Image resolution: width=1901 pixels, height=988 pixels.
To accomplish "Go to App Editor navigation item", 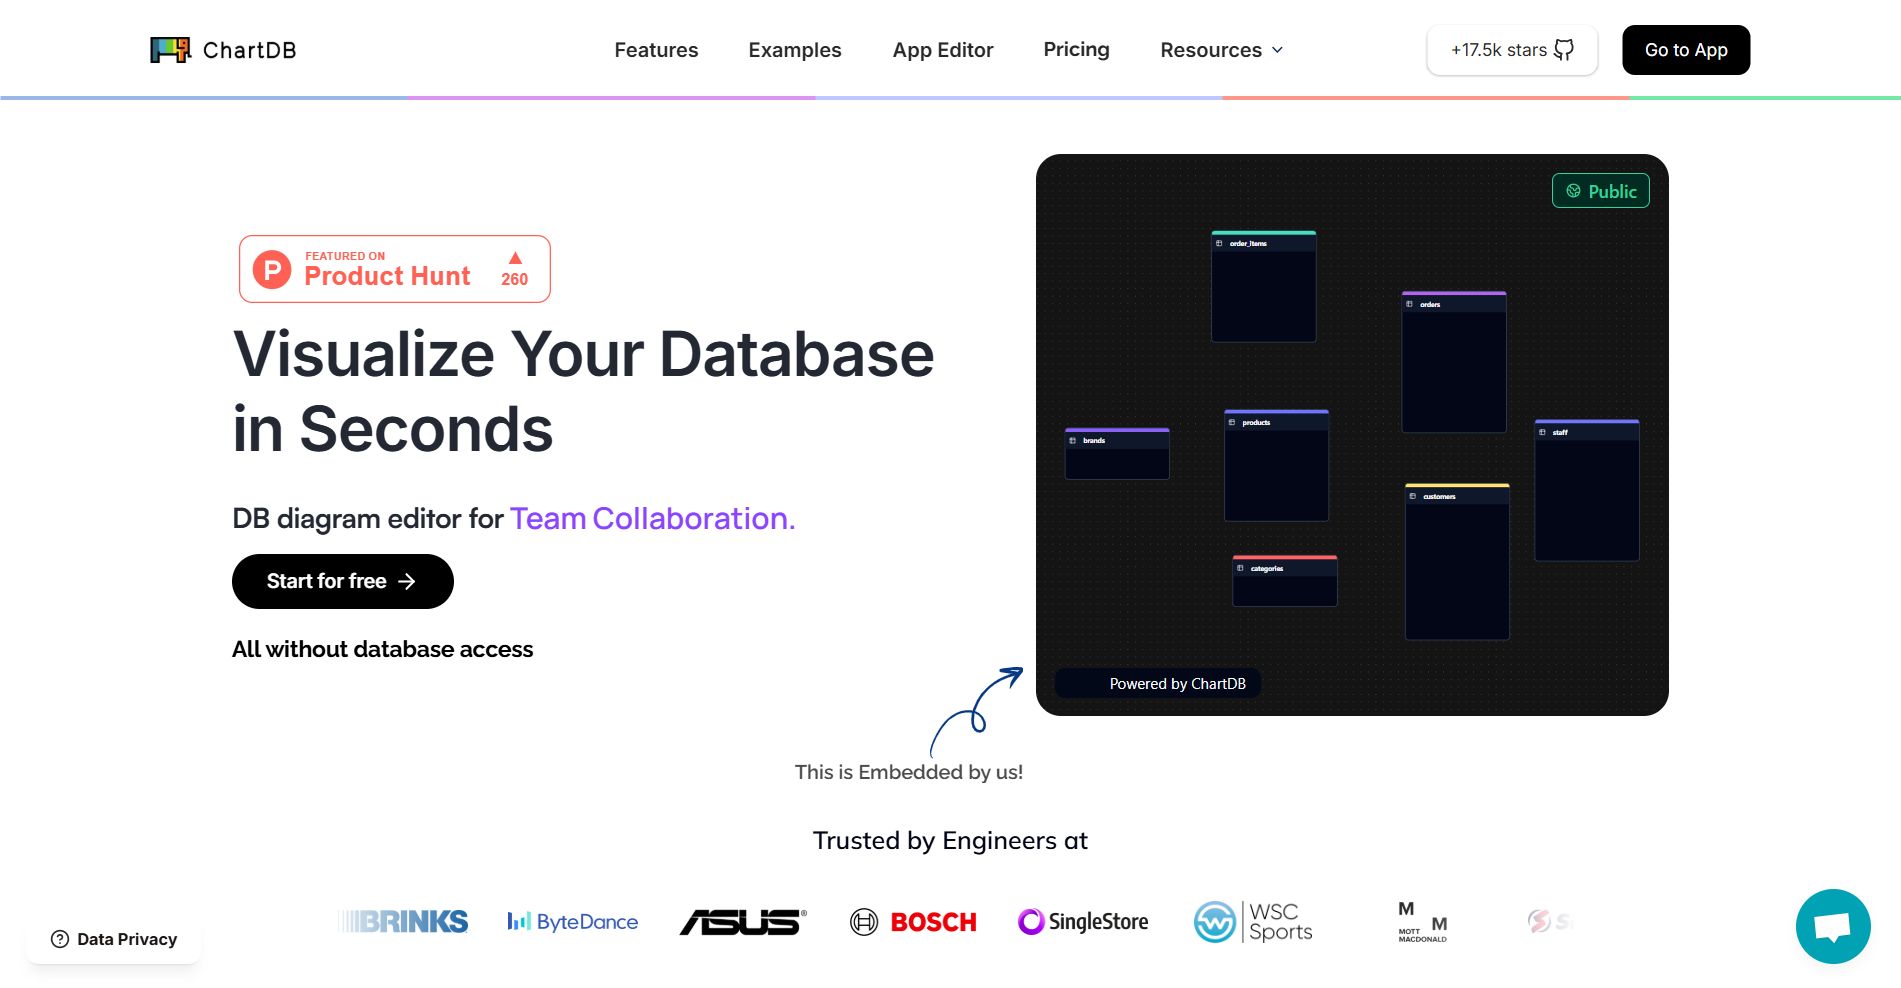I will coord(943,50).
